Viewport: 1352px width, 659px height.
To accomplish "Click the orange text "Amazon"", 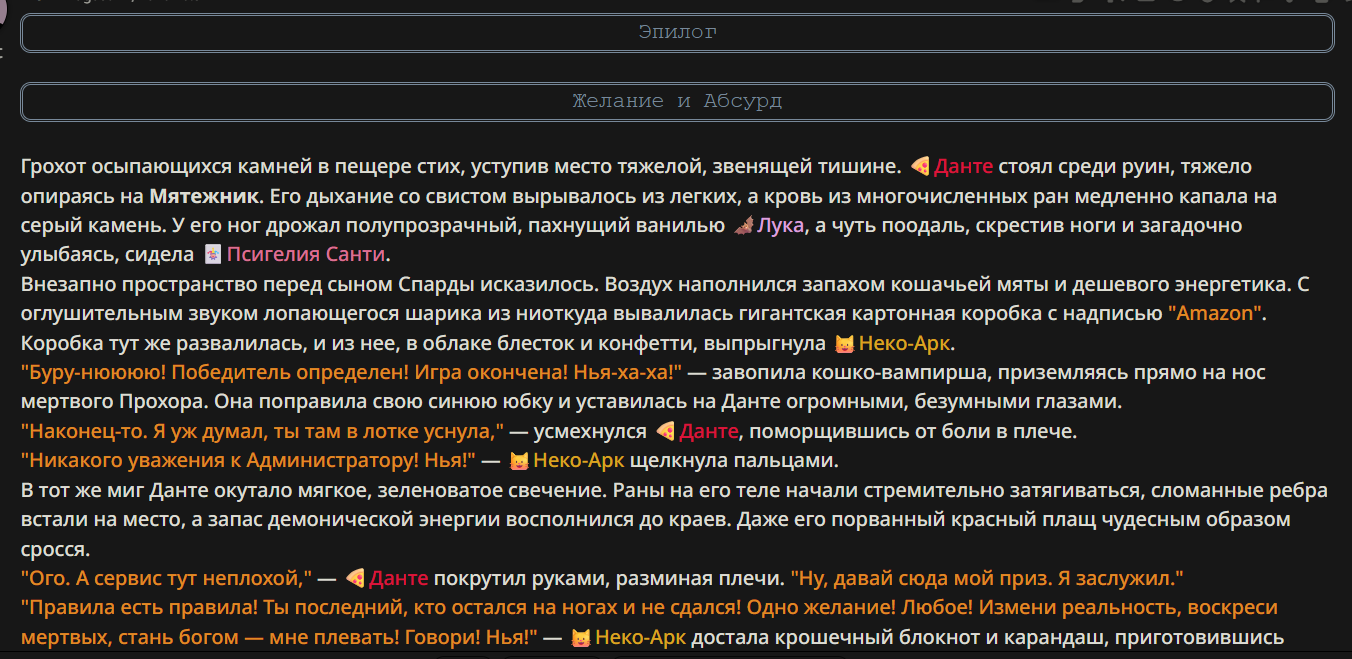I will click(x=1216, y=314).
